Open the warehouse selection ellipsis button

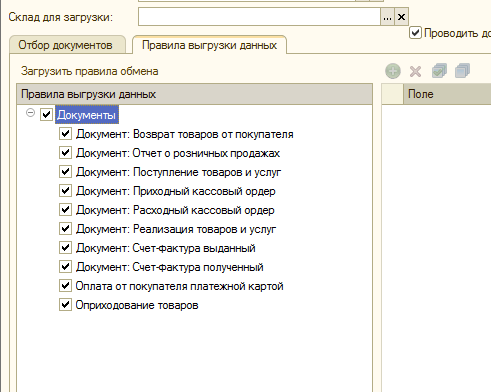coord(387,17)
